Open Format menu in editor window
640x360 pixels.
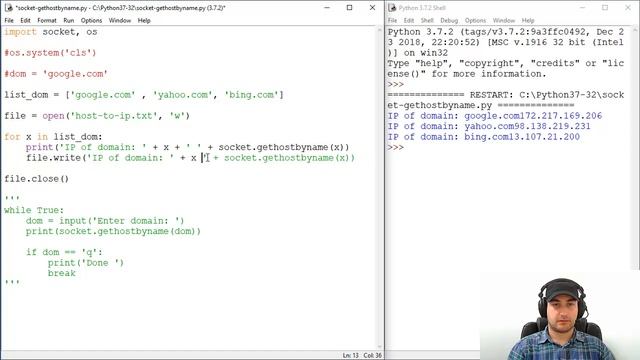(x=47, y=20)
